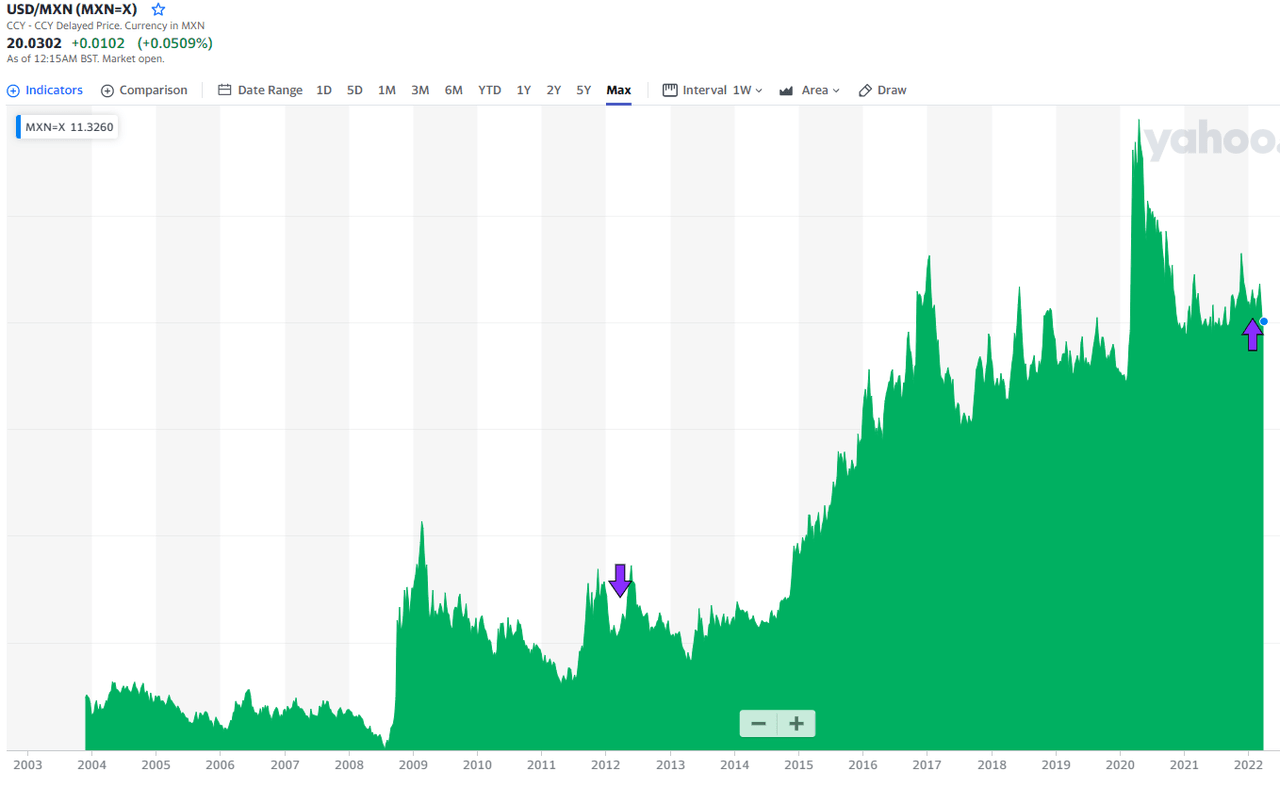This screenshot has width=1280, height=804.
Task: Expand the Area chart type dropdown
Action: [810, 90]
